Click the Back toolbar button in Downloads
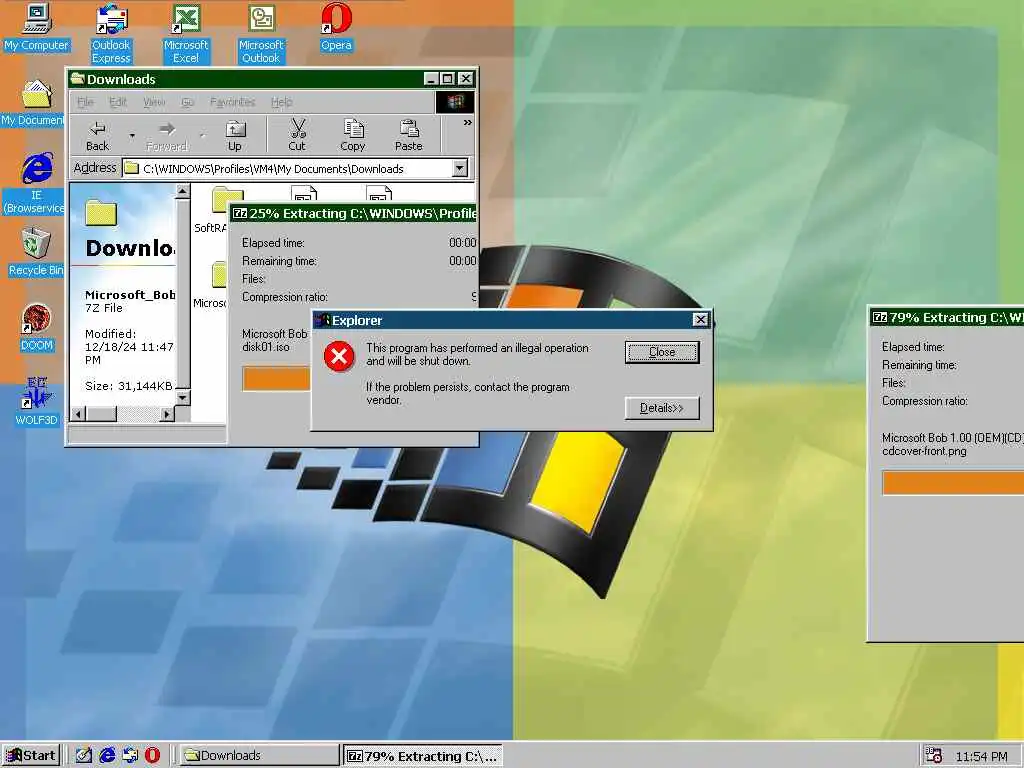 (x=98, y=135)
